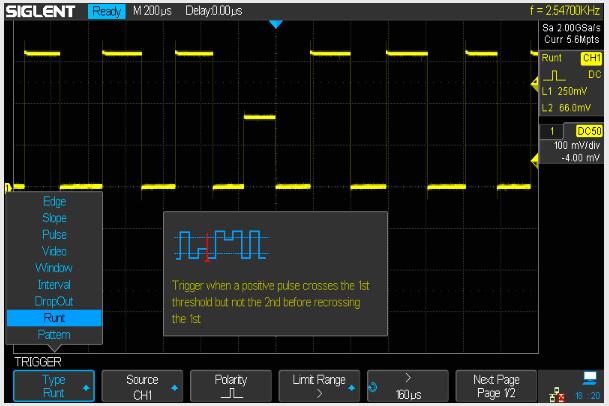Click the positive pulse icon on the Polarity softkey
This screenshot has width=609, height=406.
point(230,395)
